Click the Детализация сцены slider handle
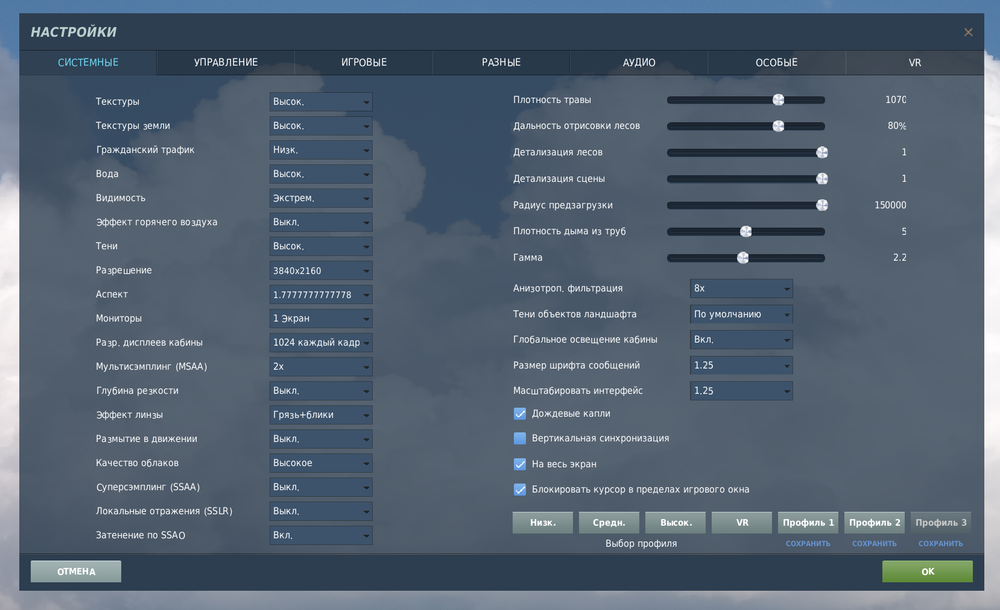 822,179
